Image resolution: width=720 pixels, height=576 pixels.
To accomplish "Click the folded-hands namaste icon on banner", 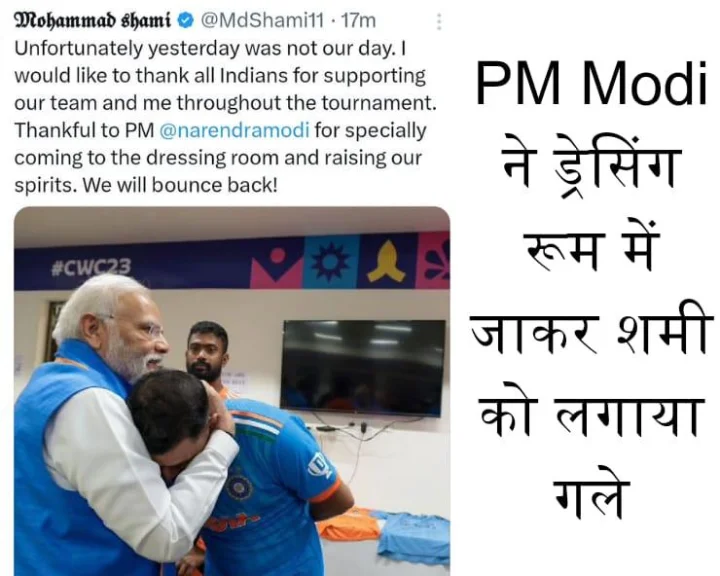I will [x=386, y=262].
